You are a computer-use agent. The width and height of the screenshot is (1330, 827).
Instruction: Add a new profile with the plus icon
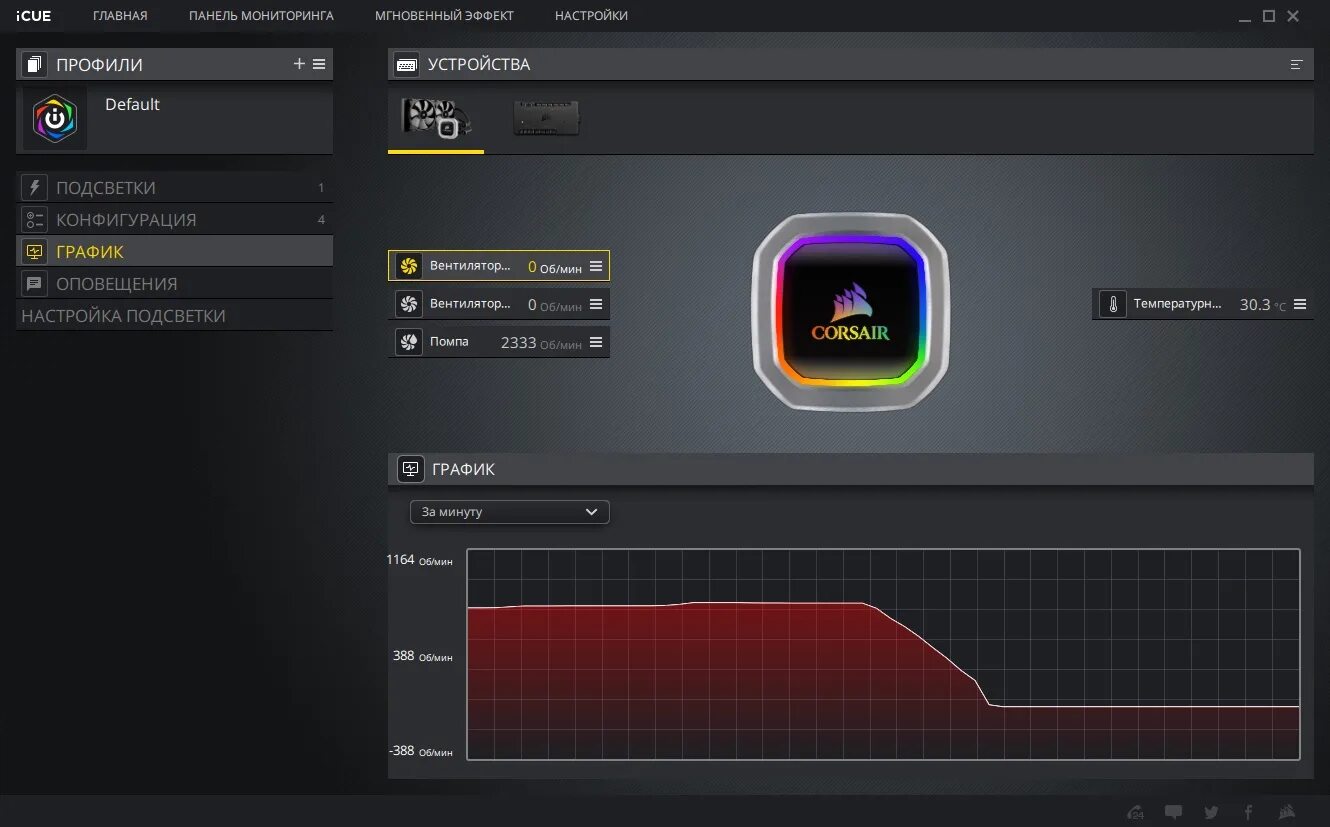coord(299,64)
